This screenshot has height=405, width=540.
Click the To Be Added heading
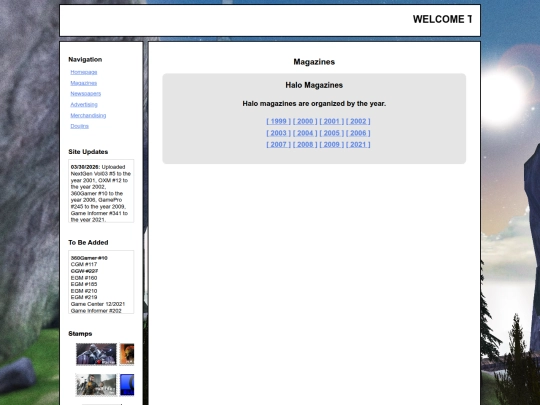pyautogui.click(x=88, y=243)
